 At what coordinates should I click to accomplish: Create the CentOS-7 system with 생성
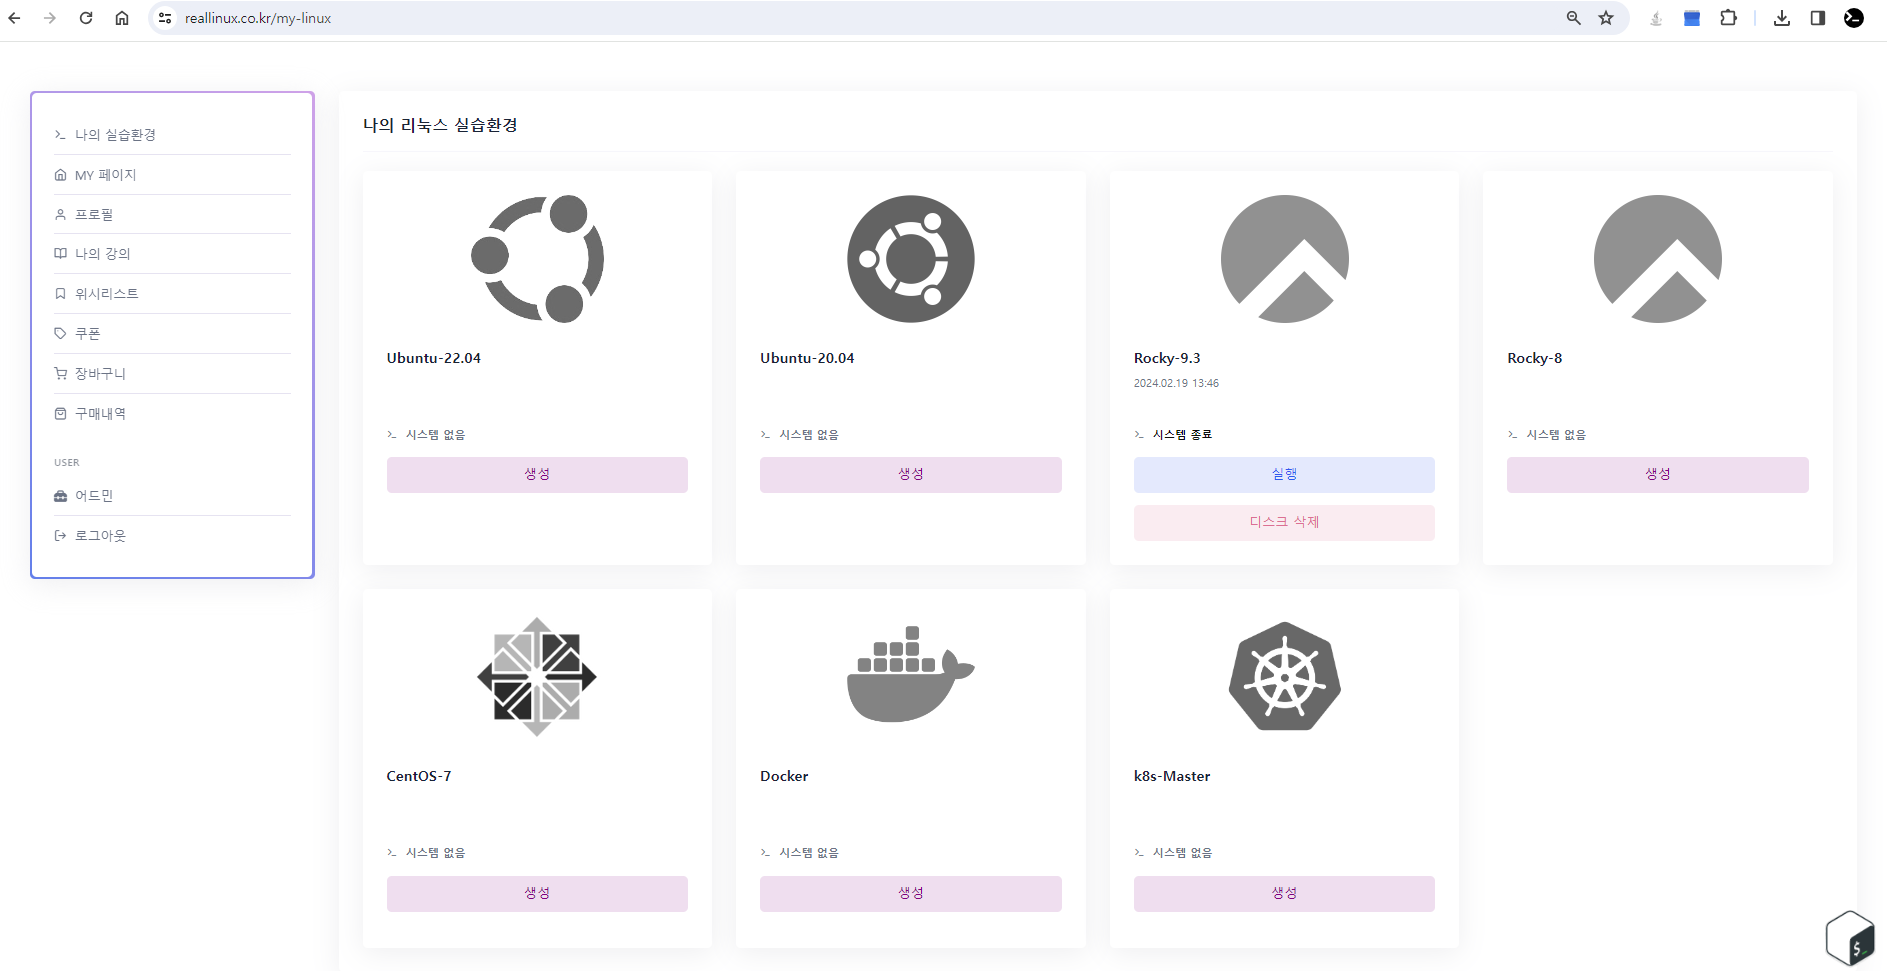tap(537, 893)
